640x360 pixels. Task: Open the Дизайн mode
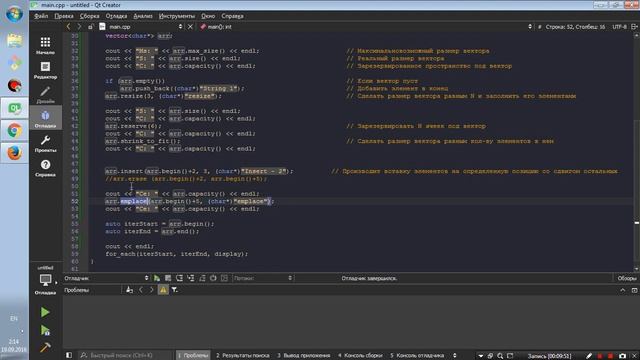tap(45, 94)
